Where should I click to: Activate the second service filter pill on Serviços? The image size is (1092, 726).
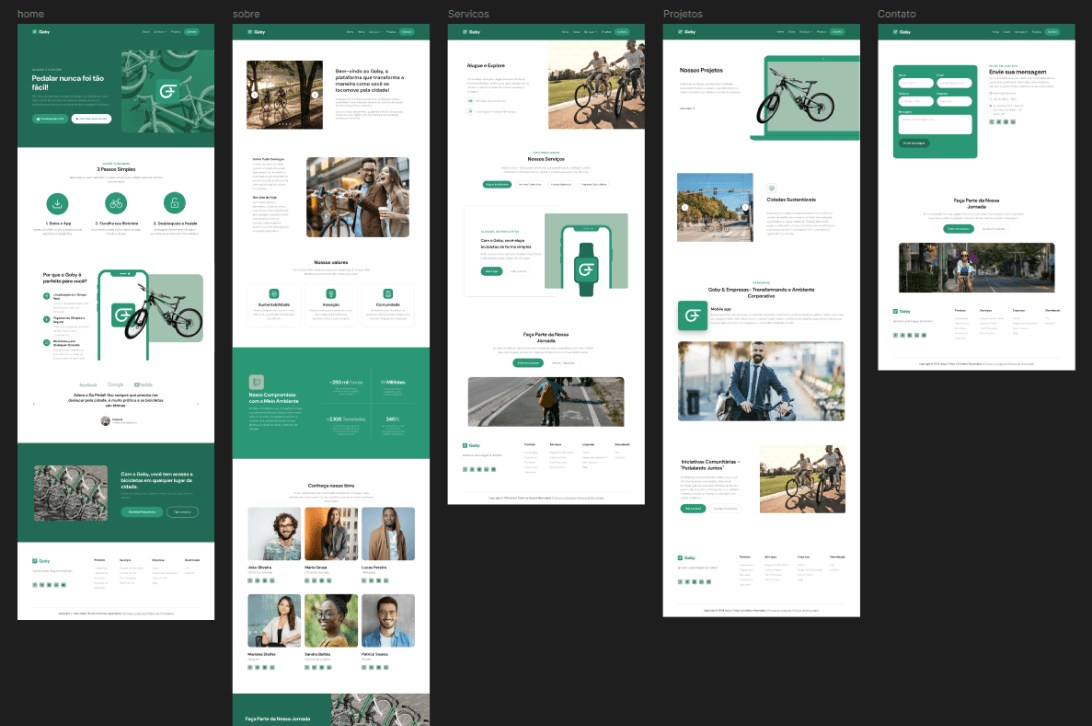[530, 184]
